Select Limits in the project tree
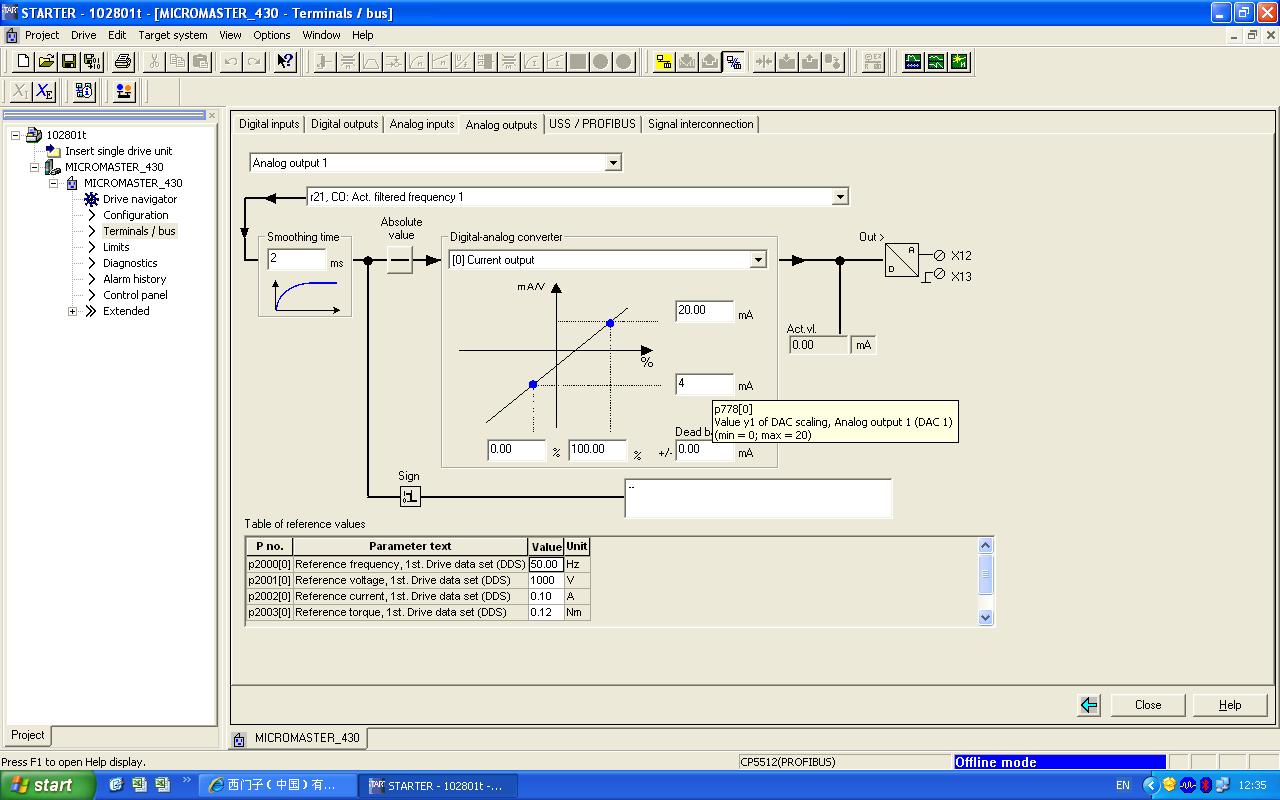The image size is (1280, 800). pos(116,247)
